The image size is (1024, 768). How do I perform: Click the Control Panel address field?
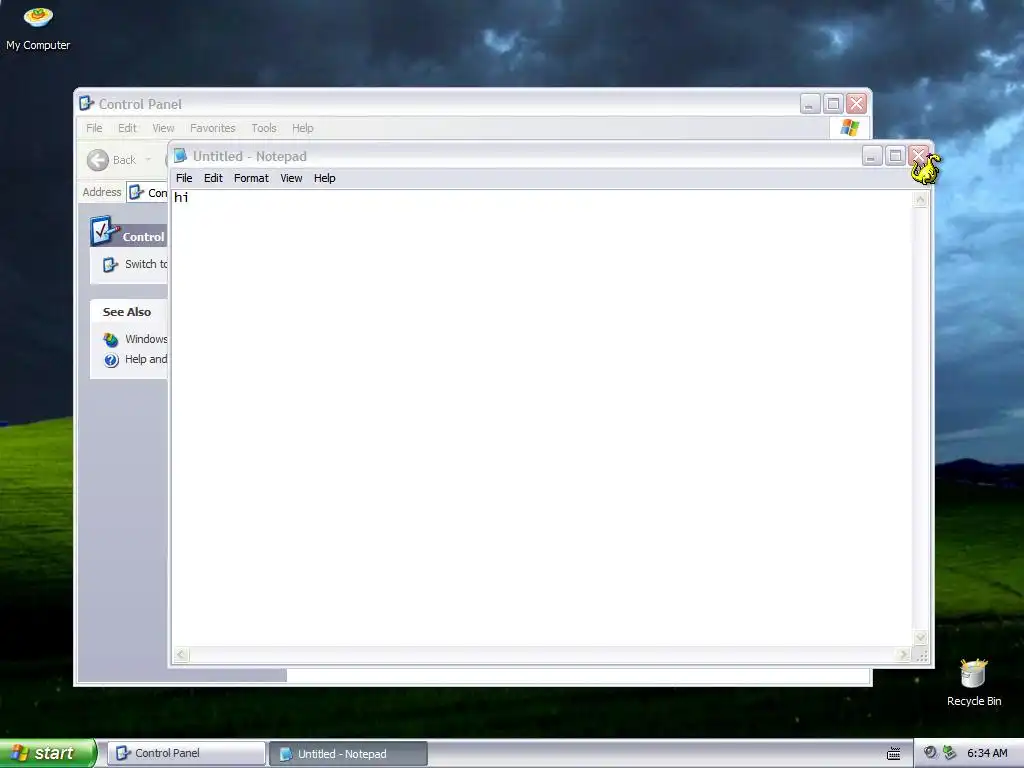click(x=147, y=193)
